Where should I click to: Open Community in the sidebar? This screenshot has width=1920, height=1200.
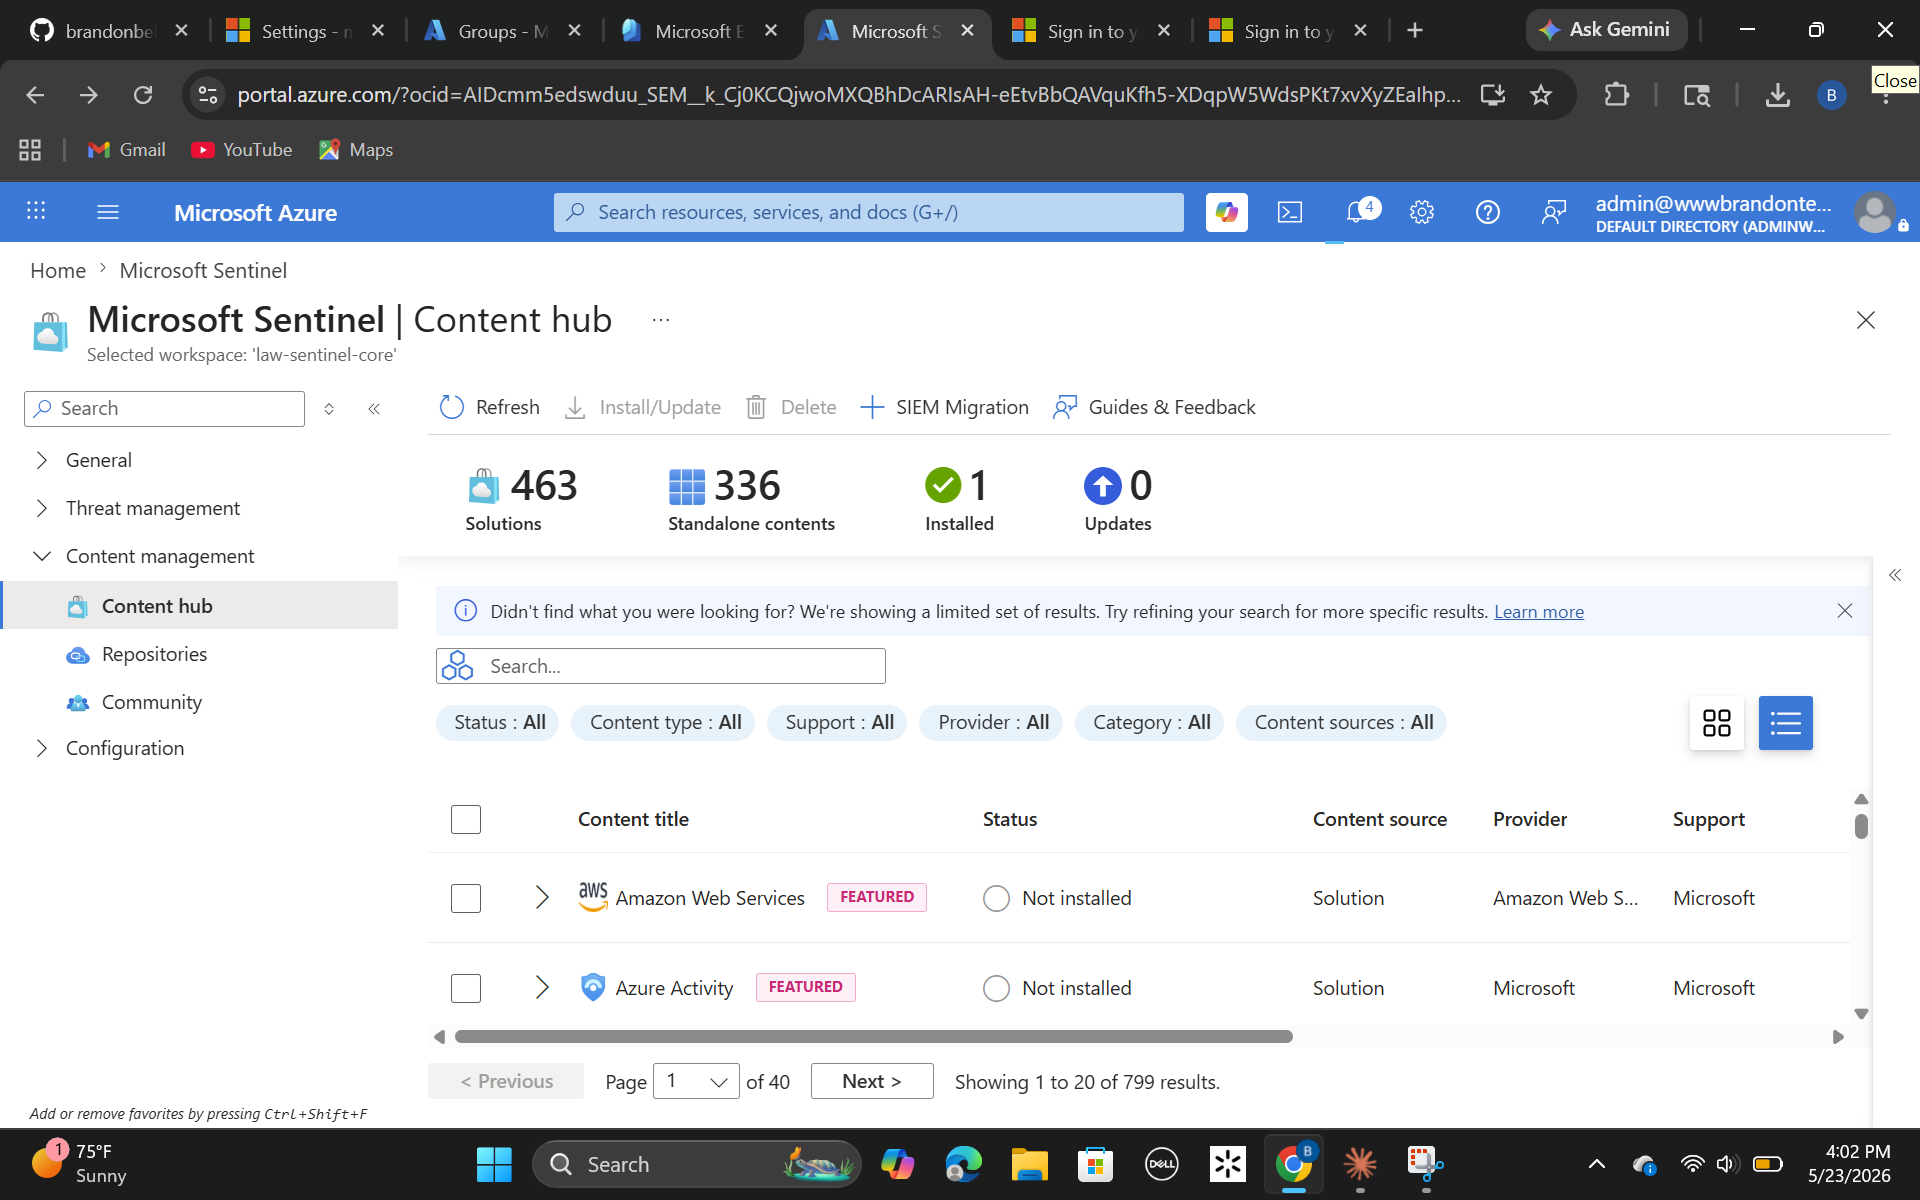[x=151, y=702]
